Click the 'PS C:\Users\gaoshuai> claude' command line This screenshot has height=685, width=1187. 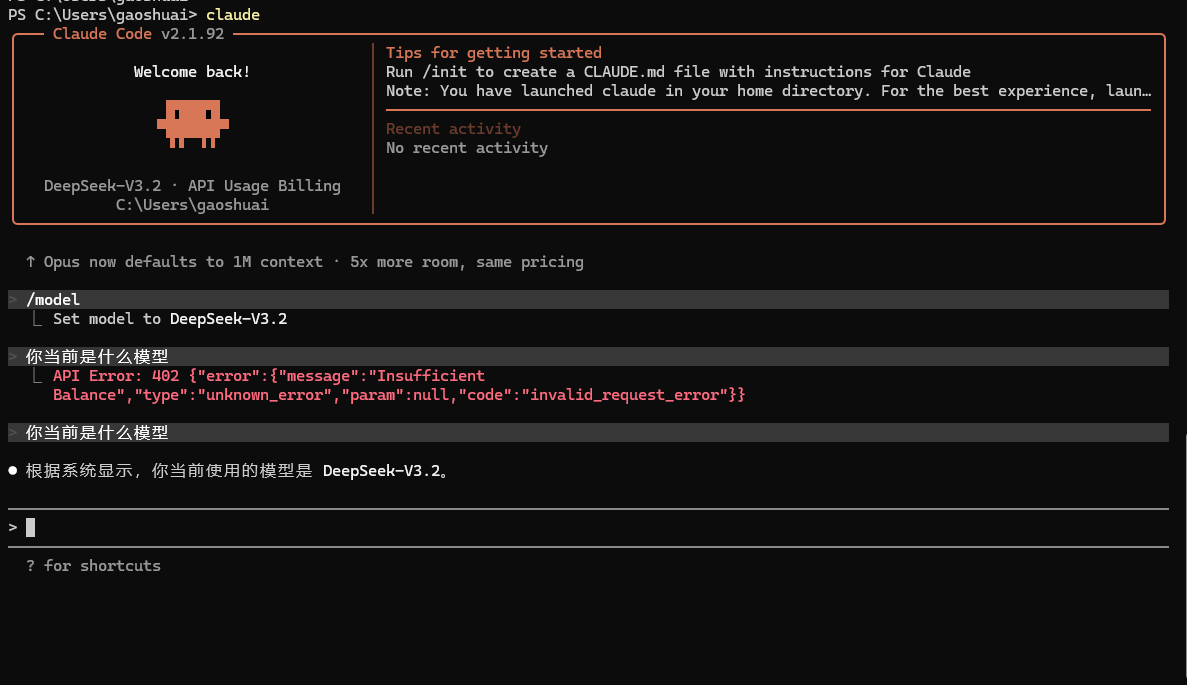click(134, 15)
